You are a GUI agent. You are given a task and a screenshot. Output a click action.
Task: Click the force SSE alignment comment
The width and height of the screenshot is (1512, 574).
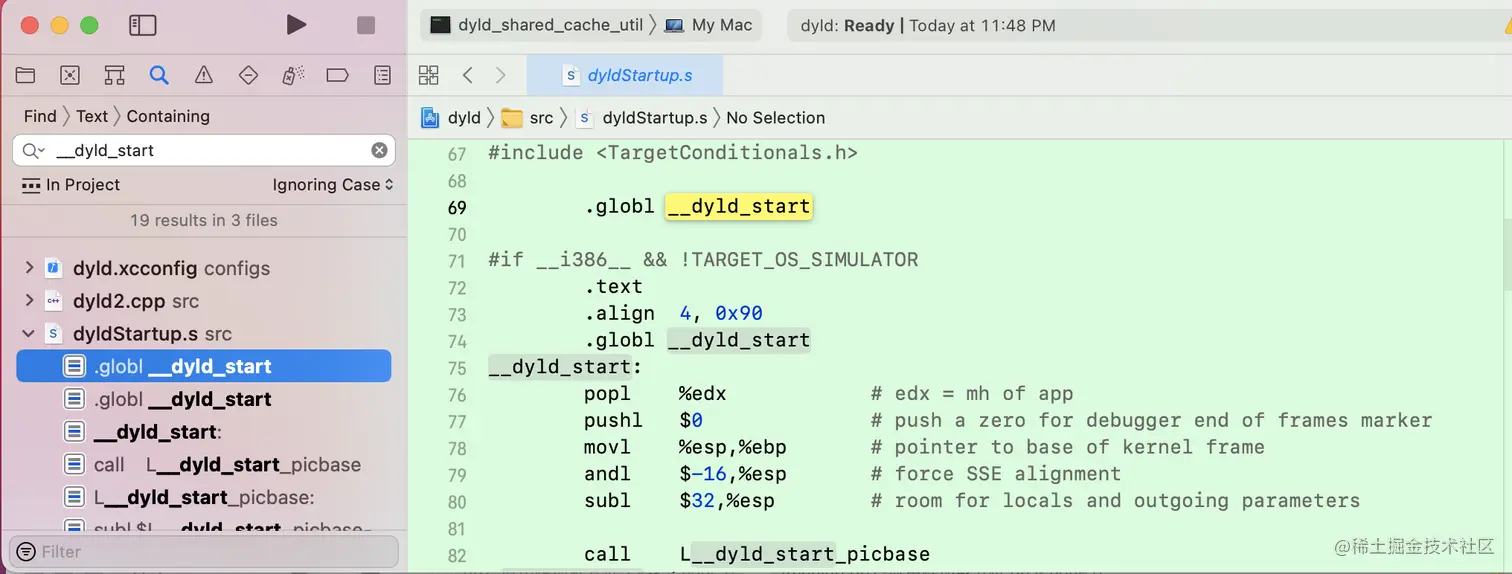click(996, 474)
